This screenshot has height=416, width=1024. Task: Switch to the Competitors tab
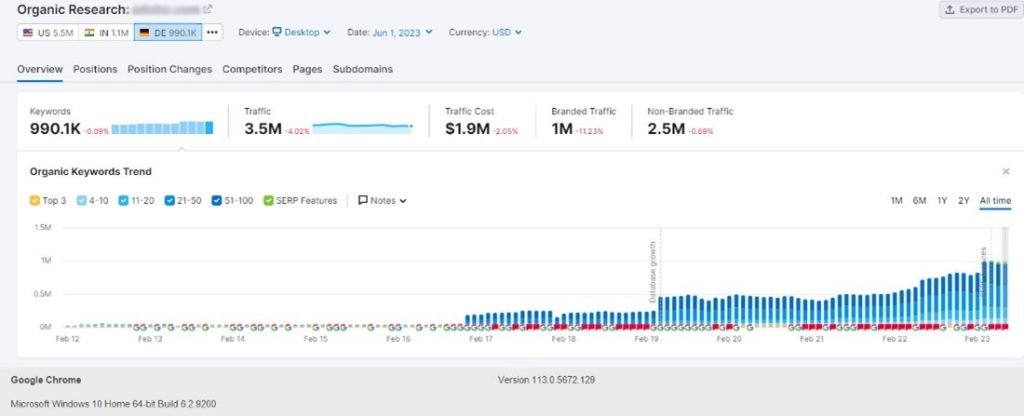(252, 69)
